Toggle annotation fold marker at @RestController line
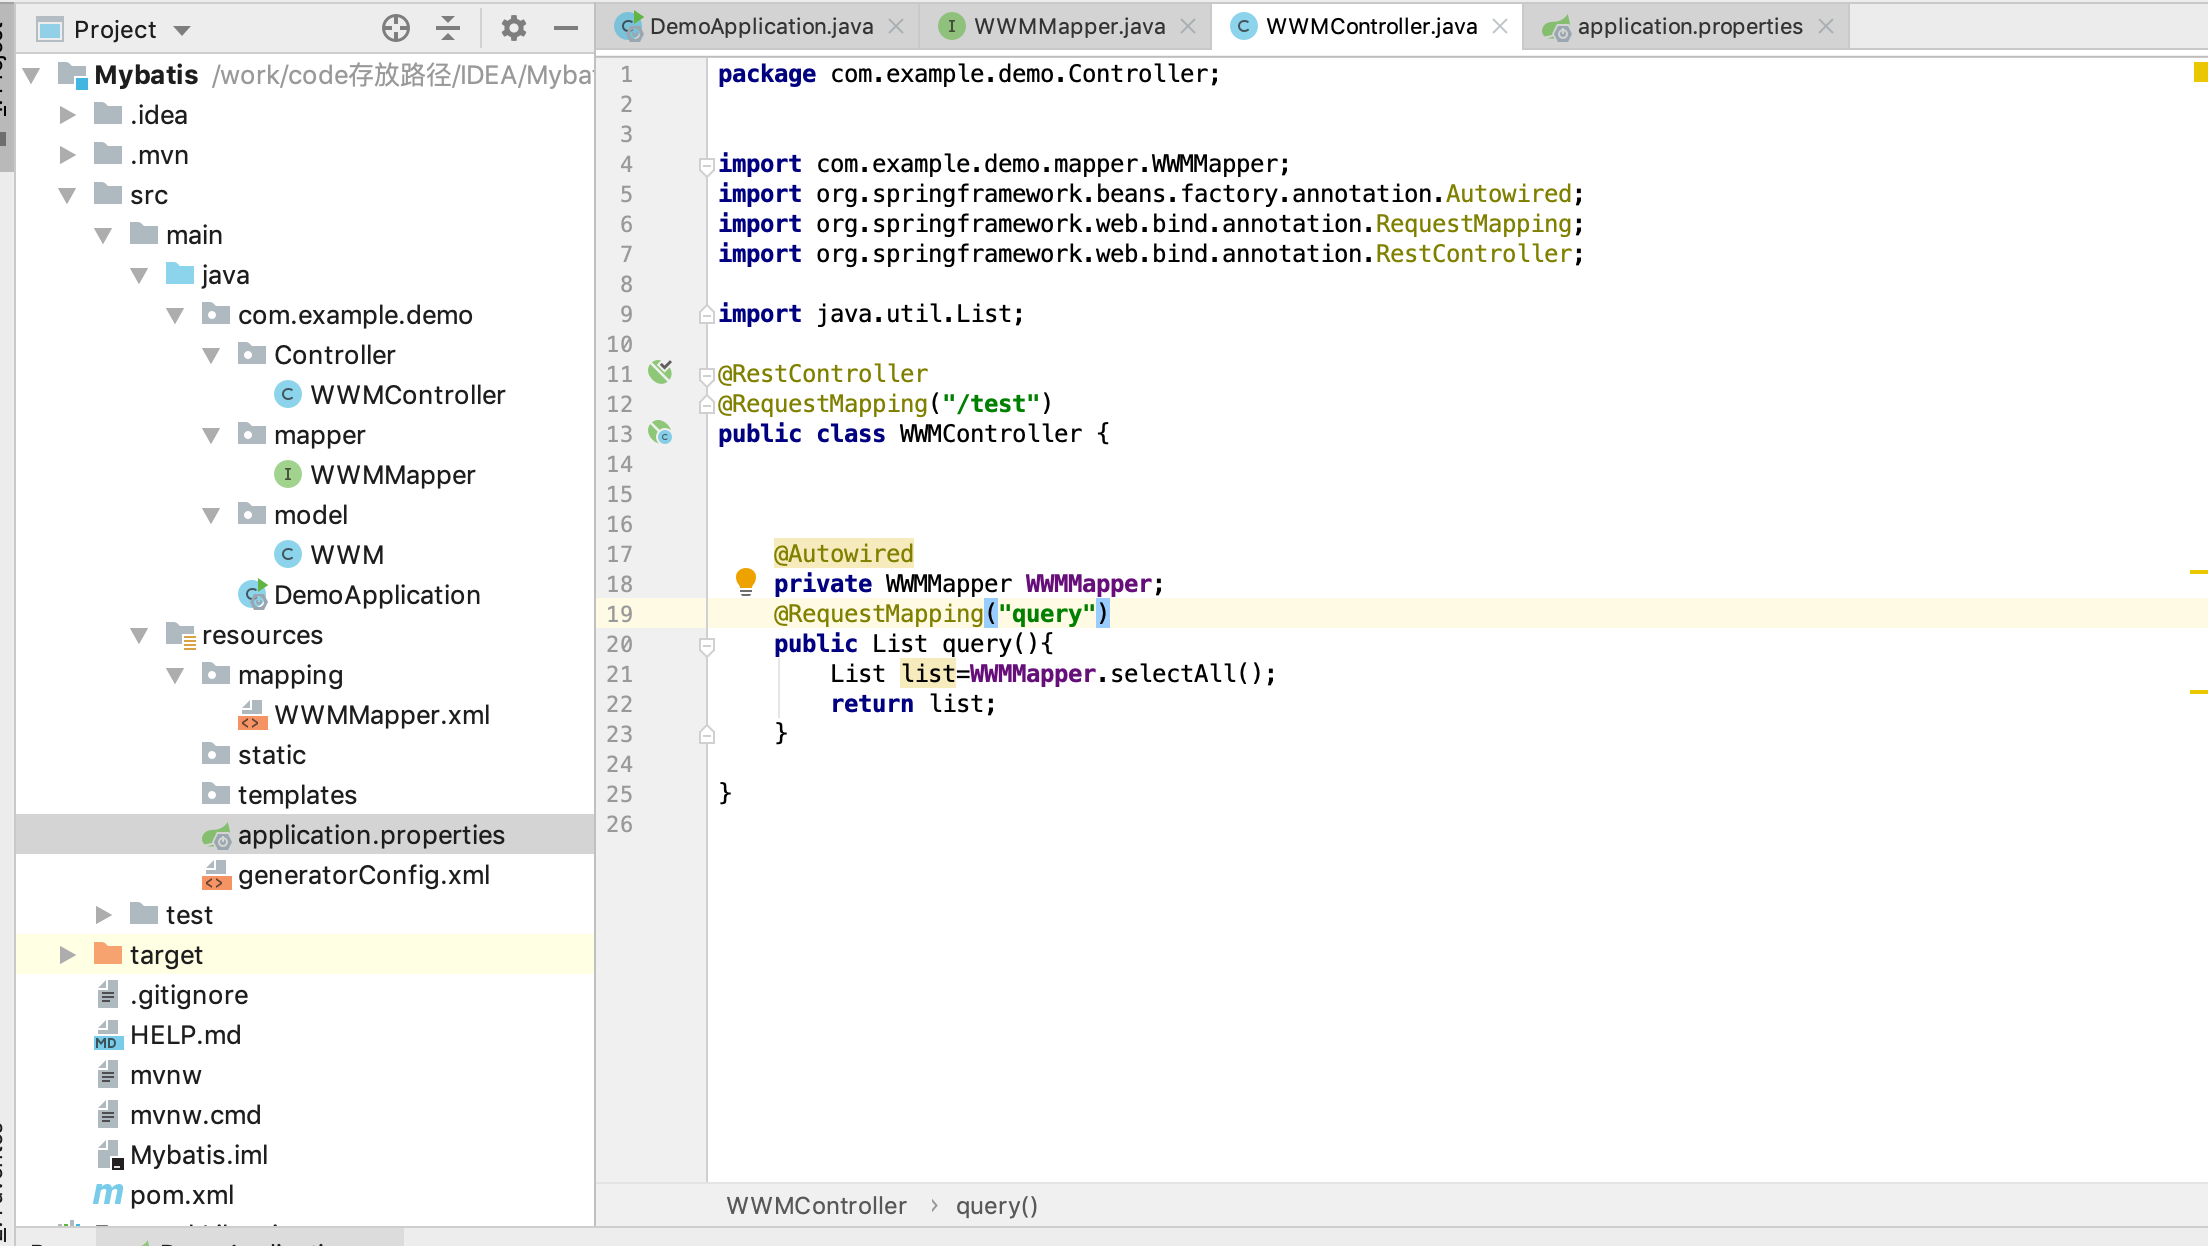The height and width of the screenshot is (1246, 2208). [707, 376]
